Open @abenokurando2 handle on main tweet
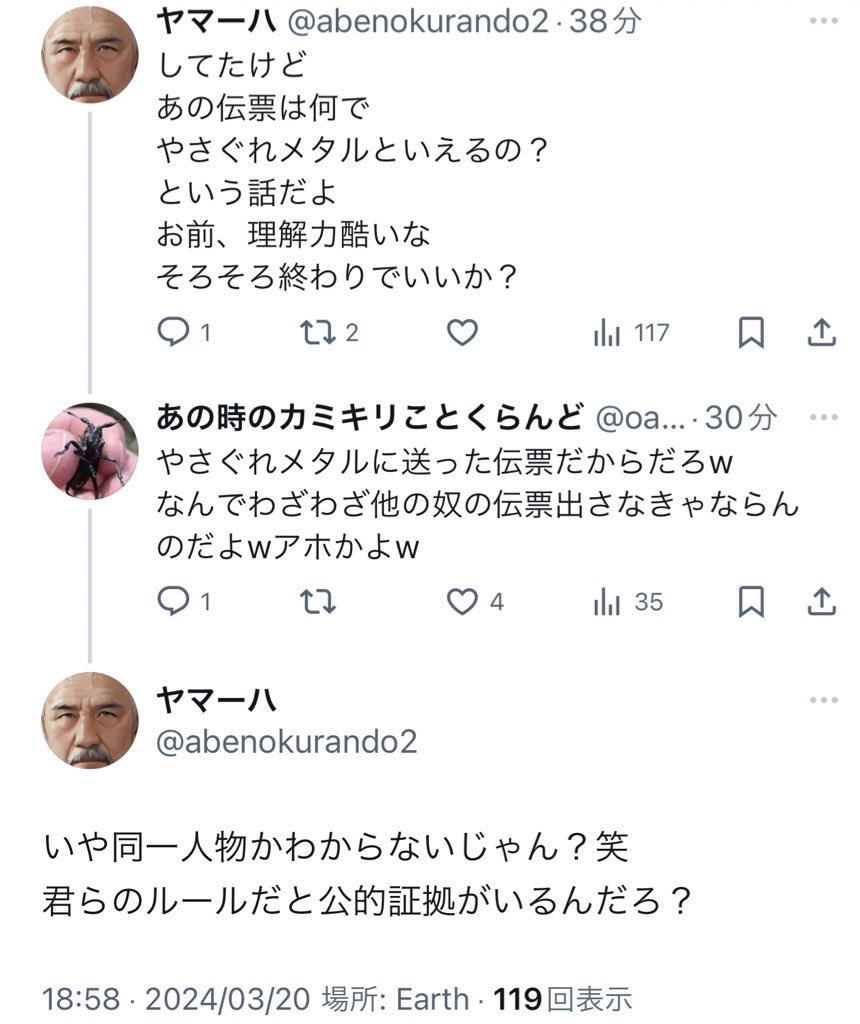The height and width of the screenshot is (1024, 860). coord(287,741)
